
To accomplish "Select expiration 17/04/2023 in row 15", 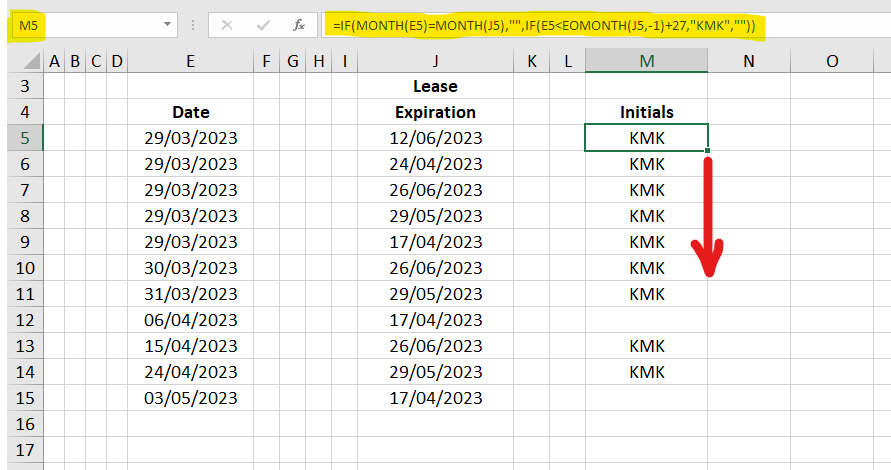I will click(435, 398).
